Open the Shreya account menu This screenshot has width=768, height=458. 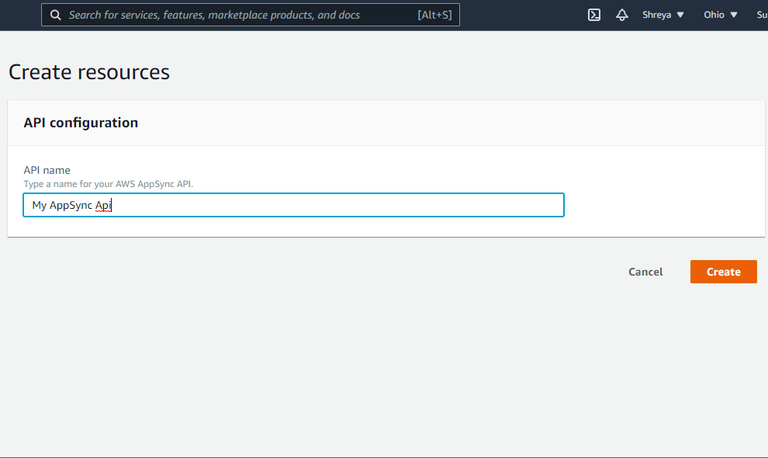click(658, 15)
